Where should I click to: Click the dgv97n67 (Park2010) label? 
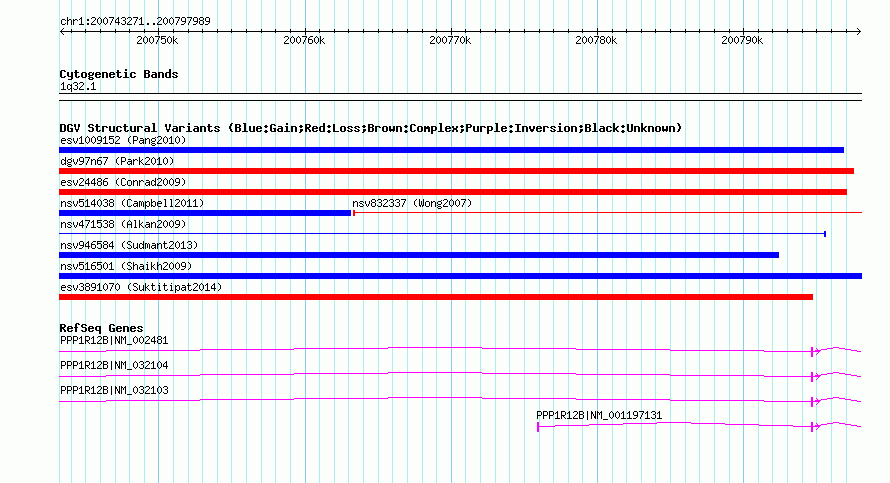pyautogui.click(x=117, y=161)
